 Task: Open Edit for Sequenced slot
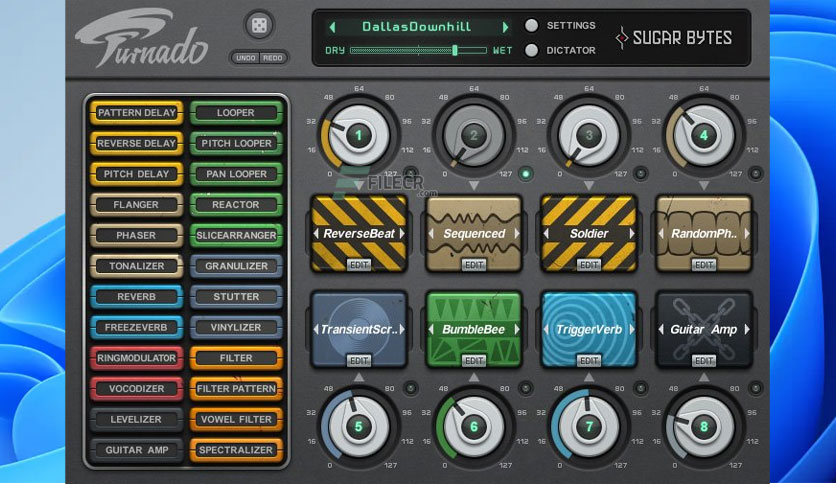click(474, 265)
